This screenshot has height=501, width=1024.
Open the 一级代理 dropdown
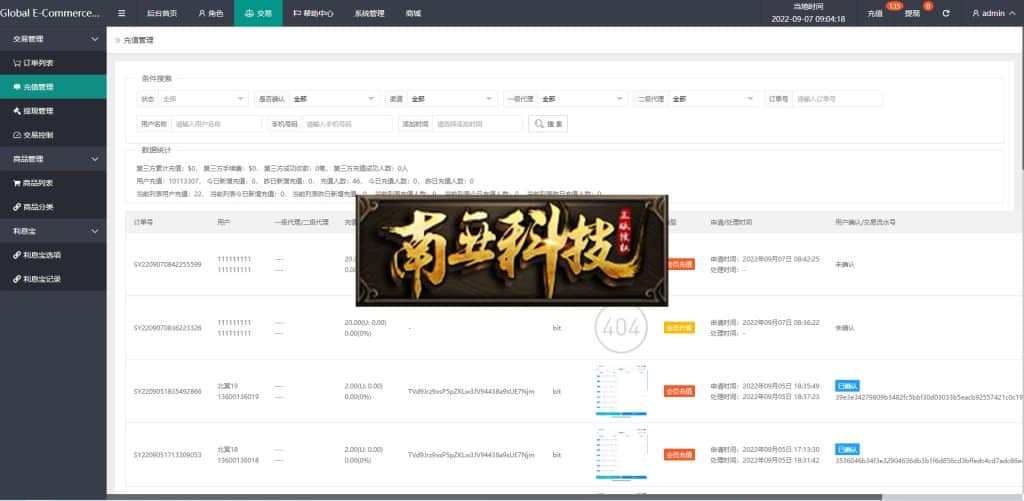point(583,99)
